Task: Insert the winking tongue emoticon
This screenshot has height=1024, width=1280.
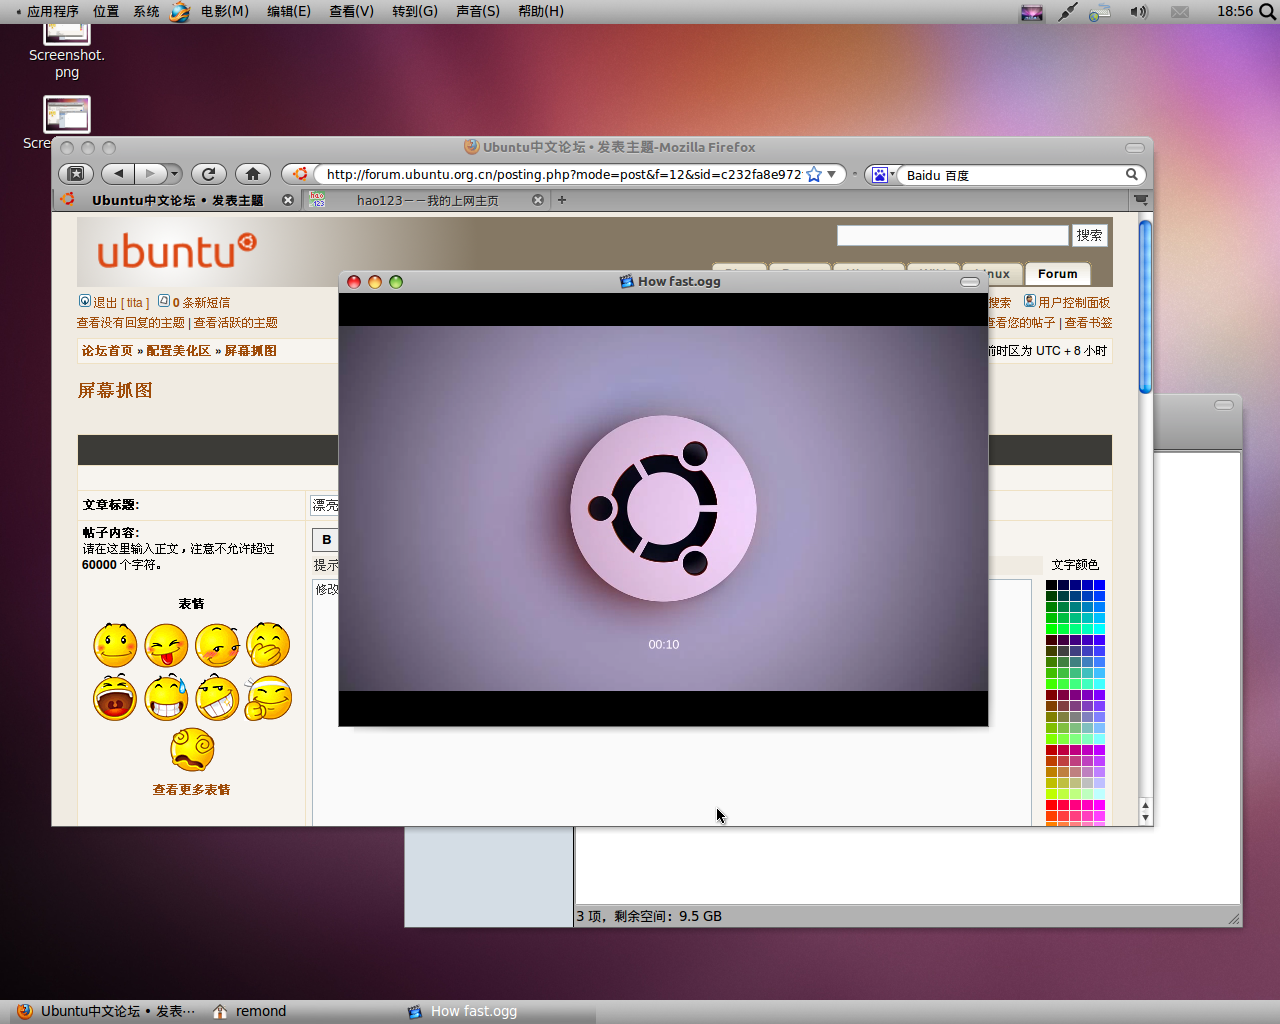Action: coord(166,645)
